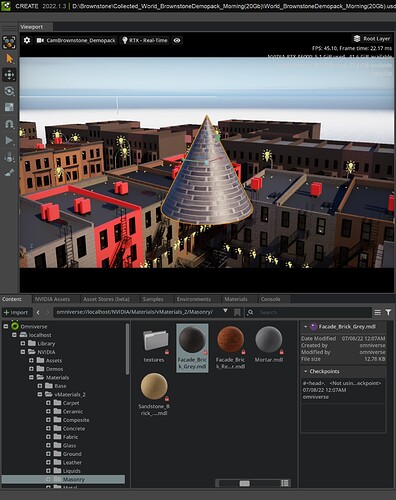Collapse the Materials tree folder

click(x=31, y=377)
